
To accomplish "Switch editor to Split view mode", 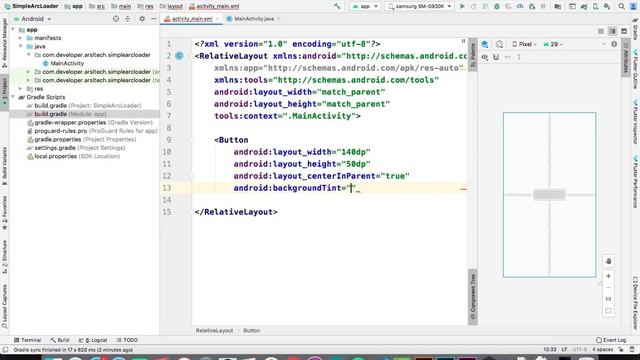I will coord(612,31).
